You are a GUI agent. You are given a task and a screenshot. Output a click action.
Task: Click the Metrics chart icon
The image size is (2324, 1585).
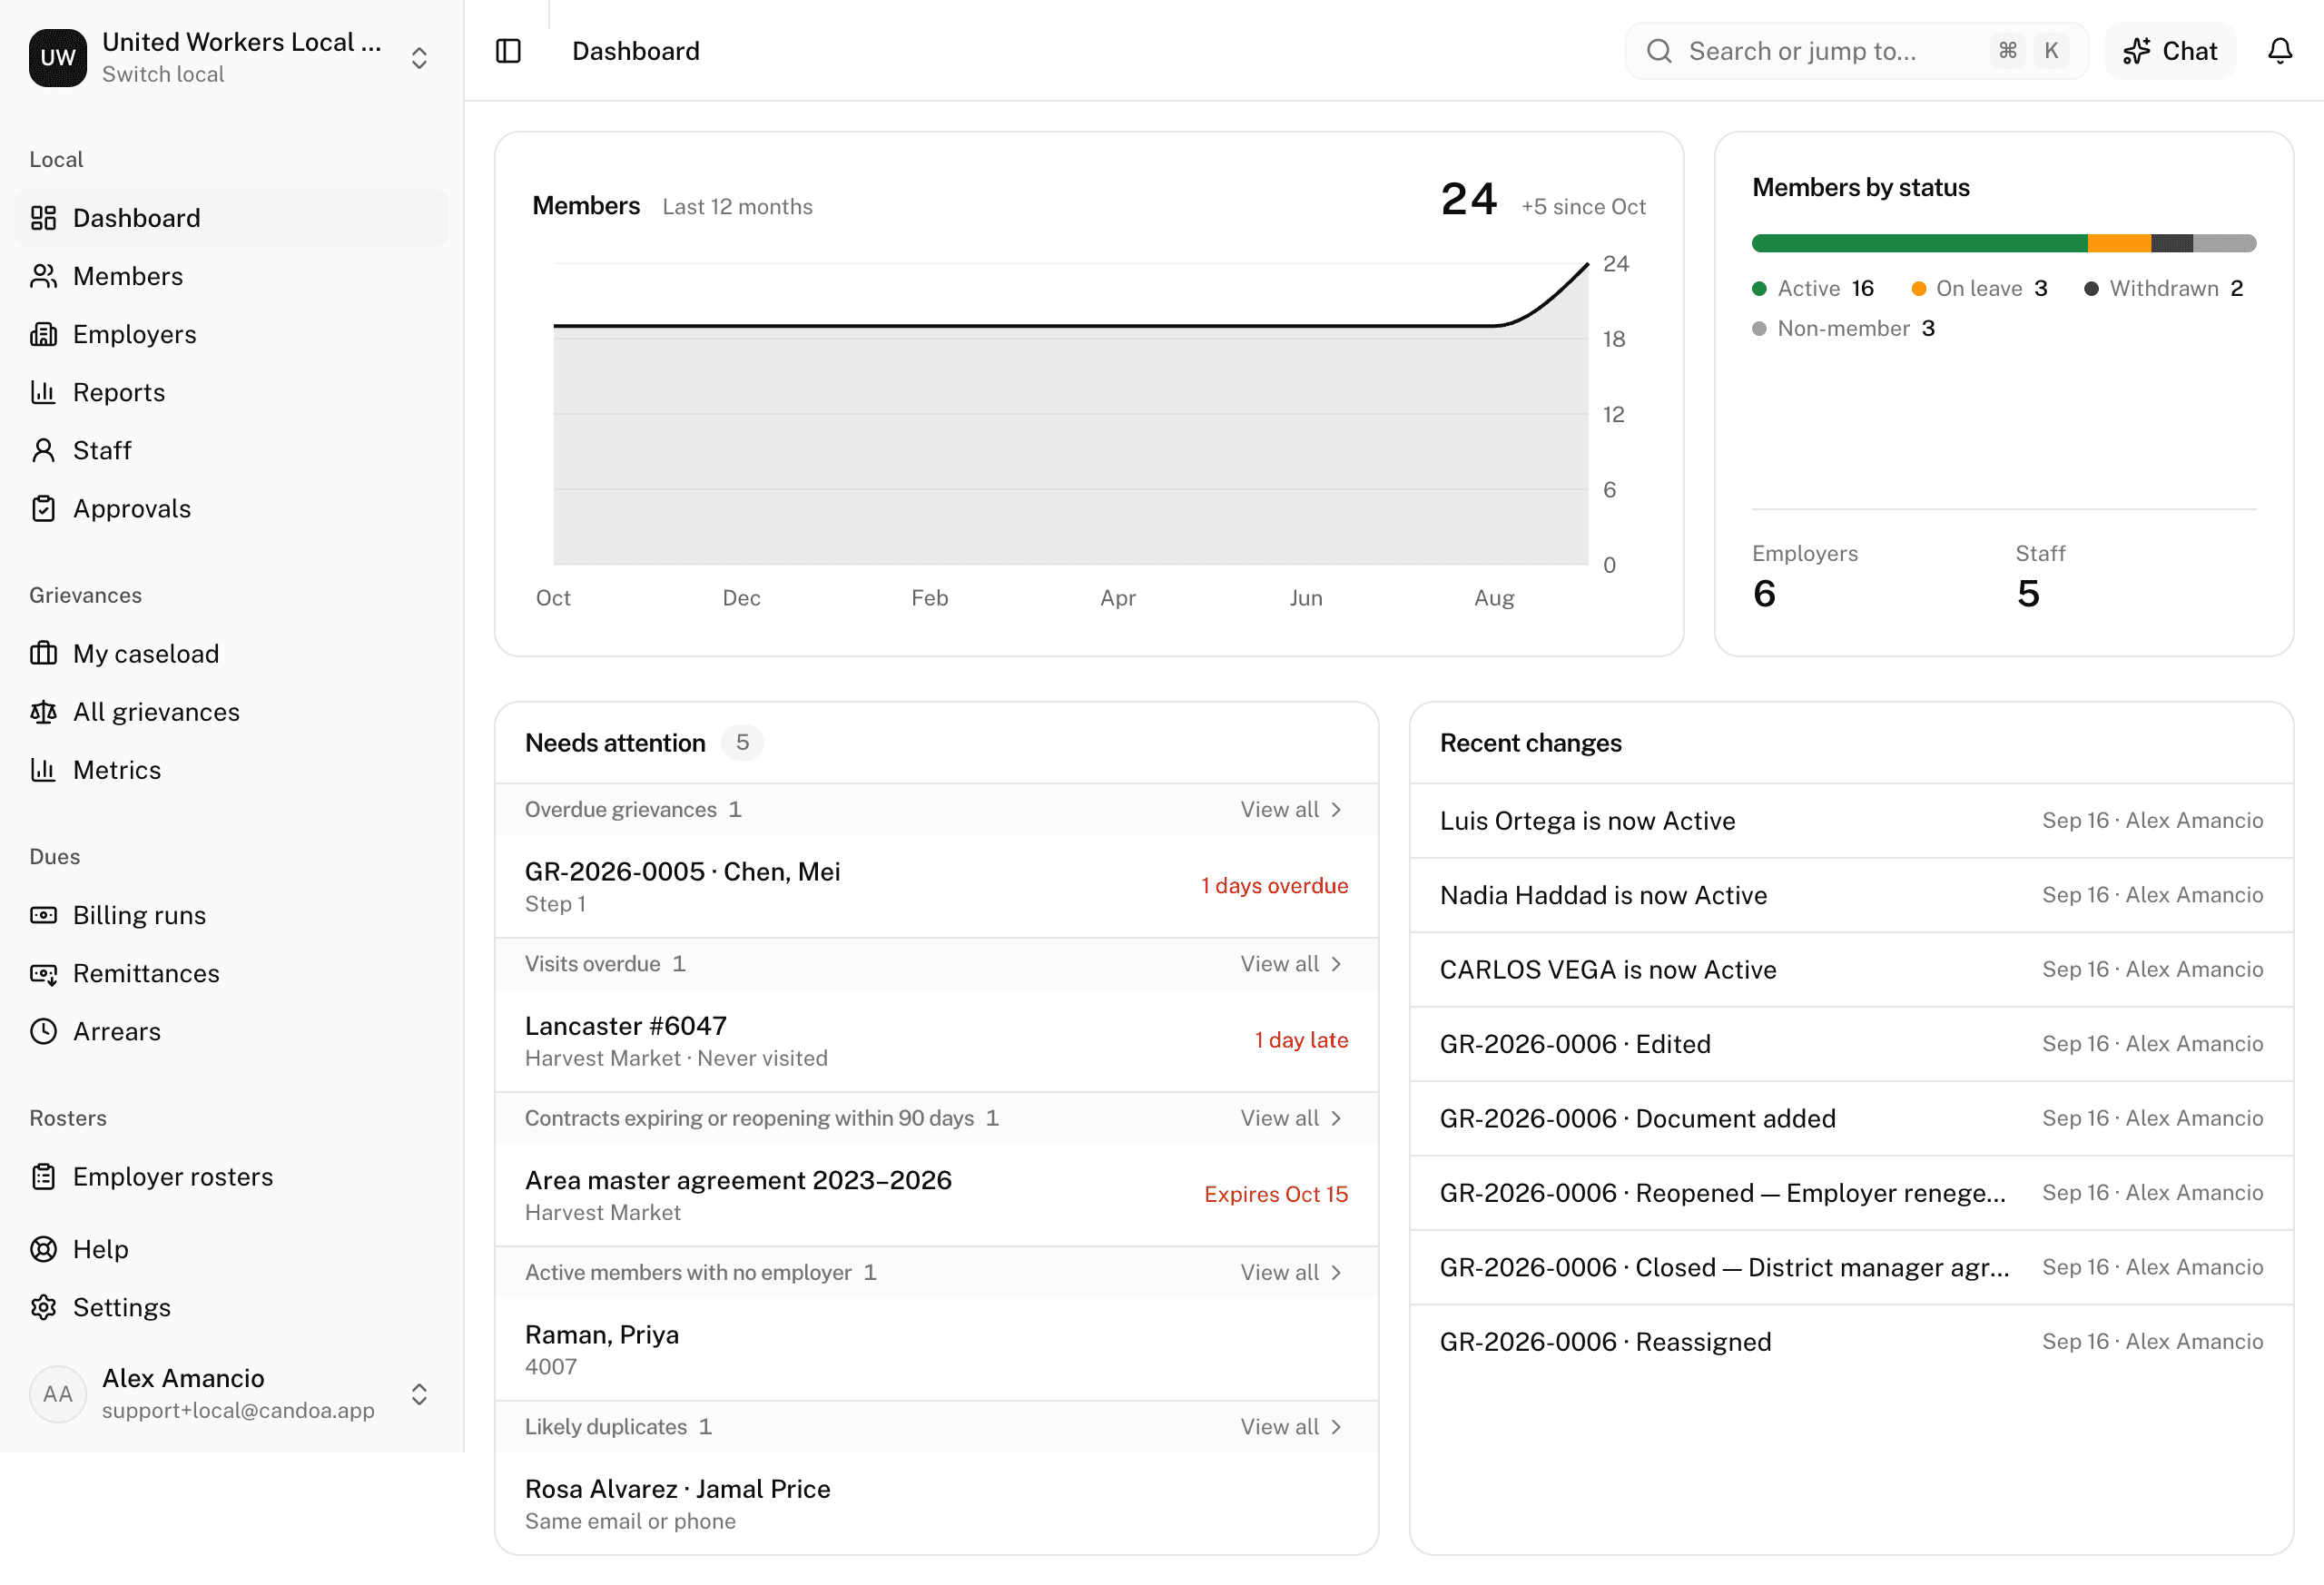point(43,769)
